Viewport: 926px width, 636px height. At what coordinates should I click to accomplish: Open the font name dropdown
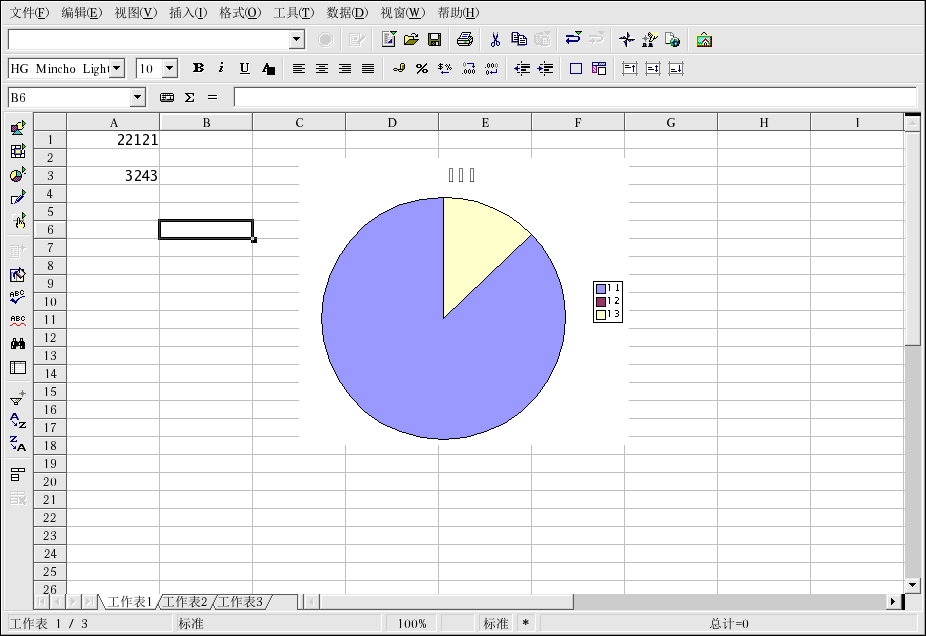(x=117, y=69)
